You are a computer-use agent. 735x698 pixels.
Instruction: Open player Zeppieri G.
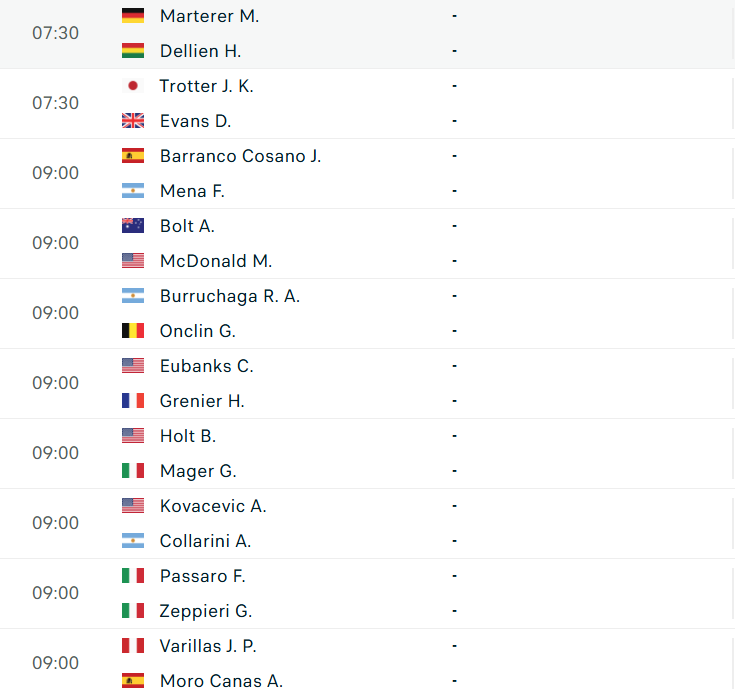pos(205,611)
